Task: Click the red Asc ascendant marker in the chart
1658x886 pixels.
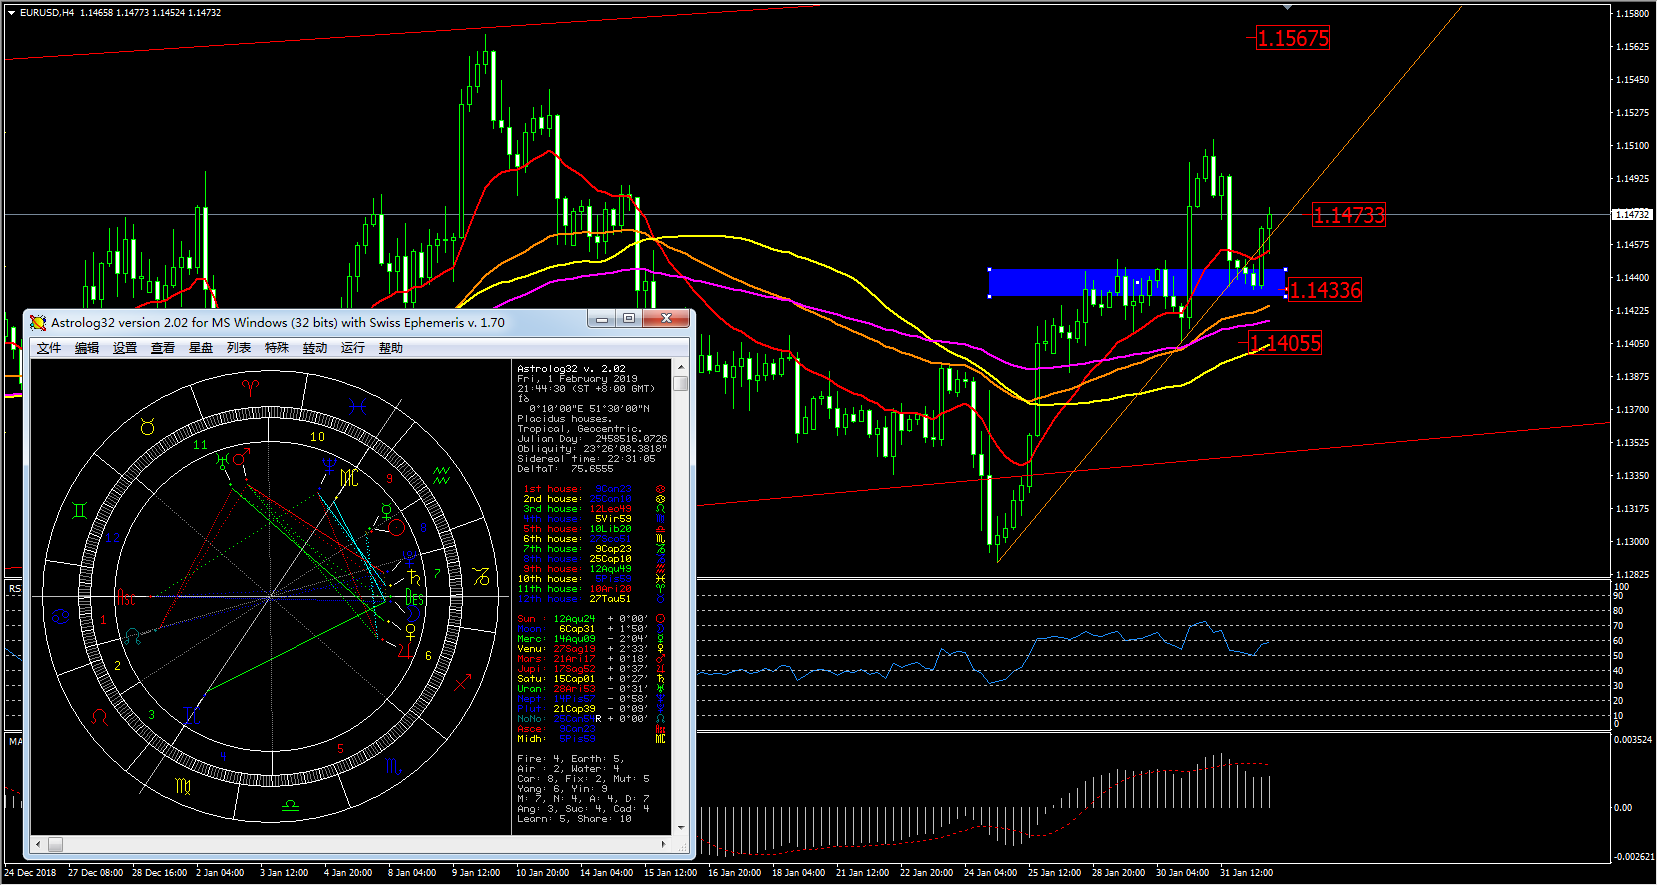Action: coord(125,598)
